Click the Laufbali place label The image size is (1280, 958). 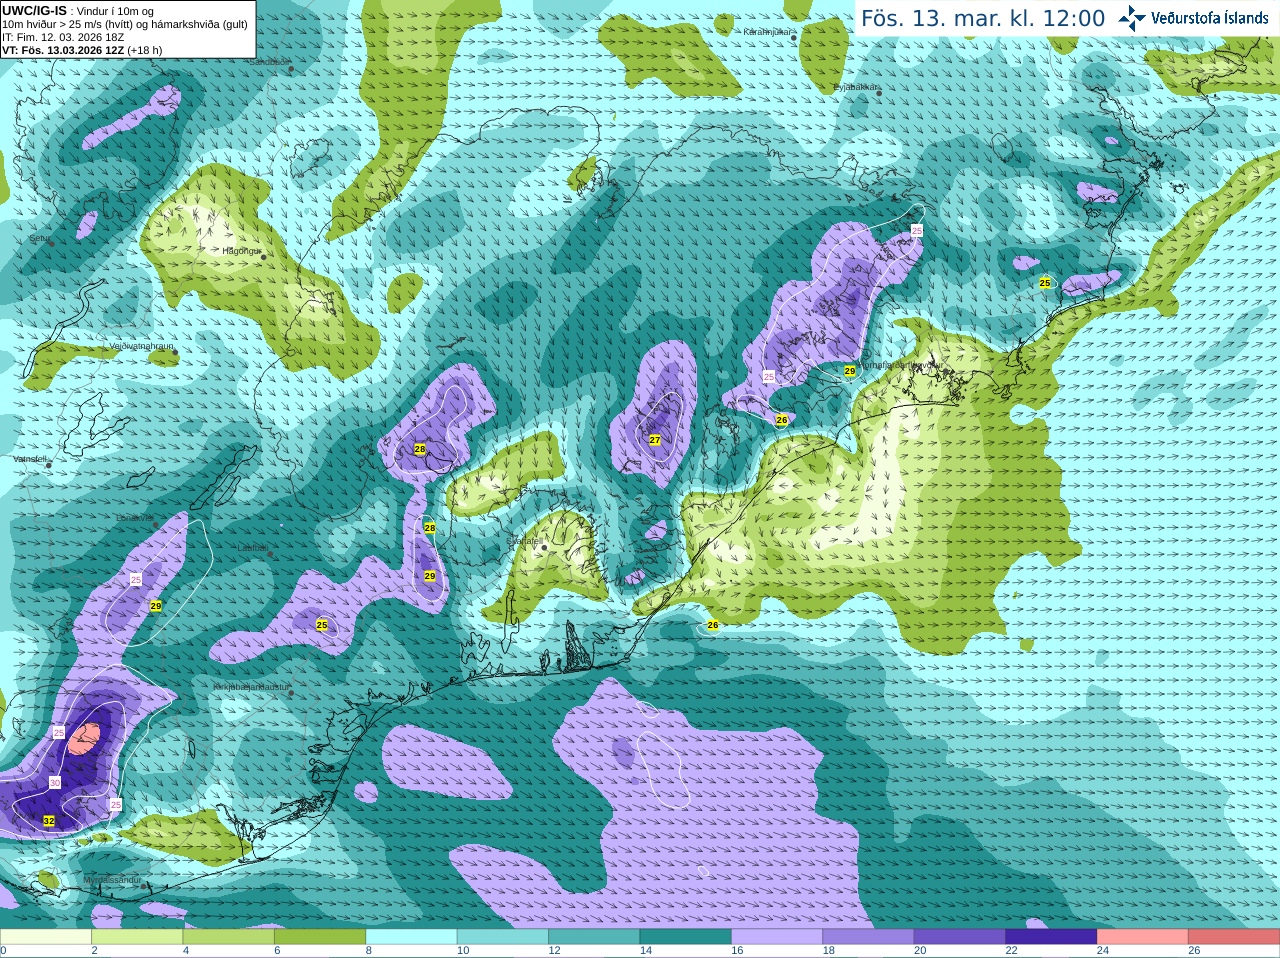click(x=252, y=548)
